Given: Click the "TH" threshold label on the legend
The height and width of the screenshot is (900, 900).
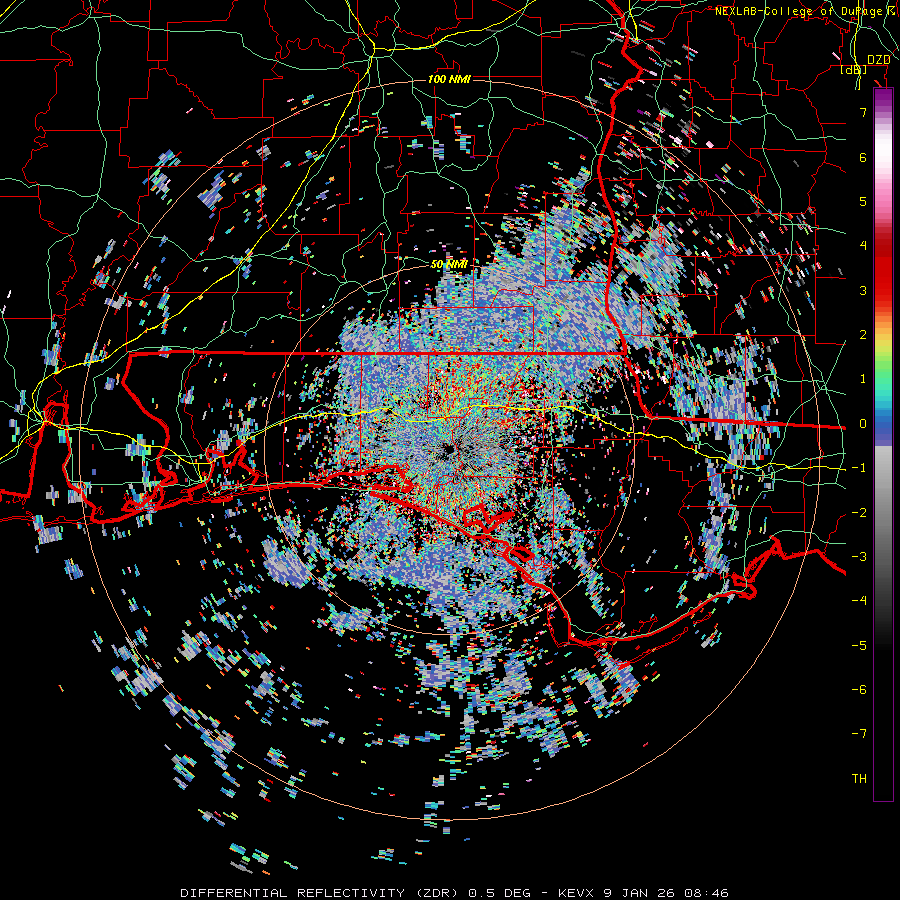Looking at the screenshot, I should 859,778.
